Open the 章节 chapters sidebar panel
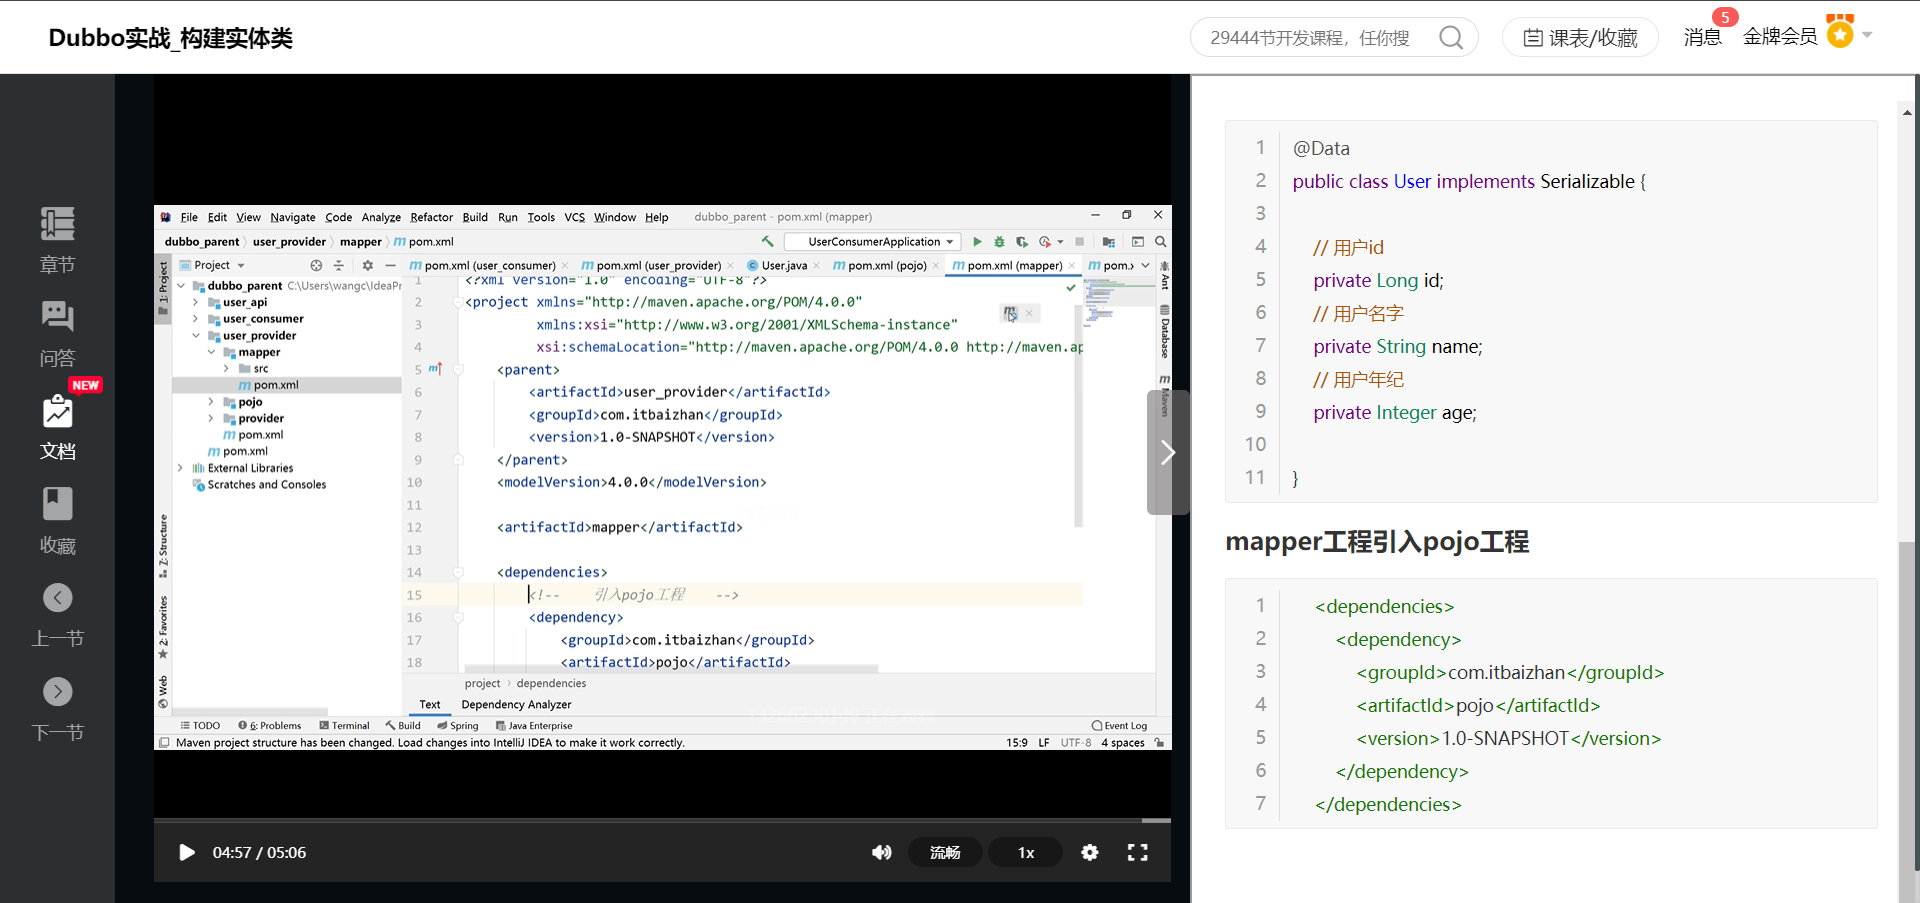This screenshot has height=903, width=1920. 57,240
